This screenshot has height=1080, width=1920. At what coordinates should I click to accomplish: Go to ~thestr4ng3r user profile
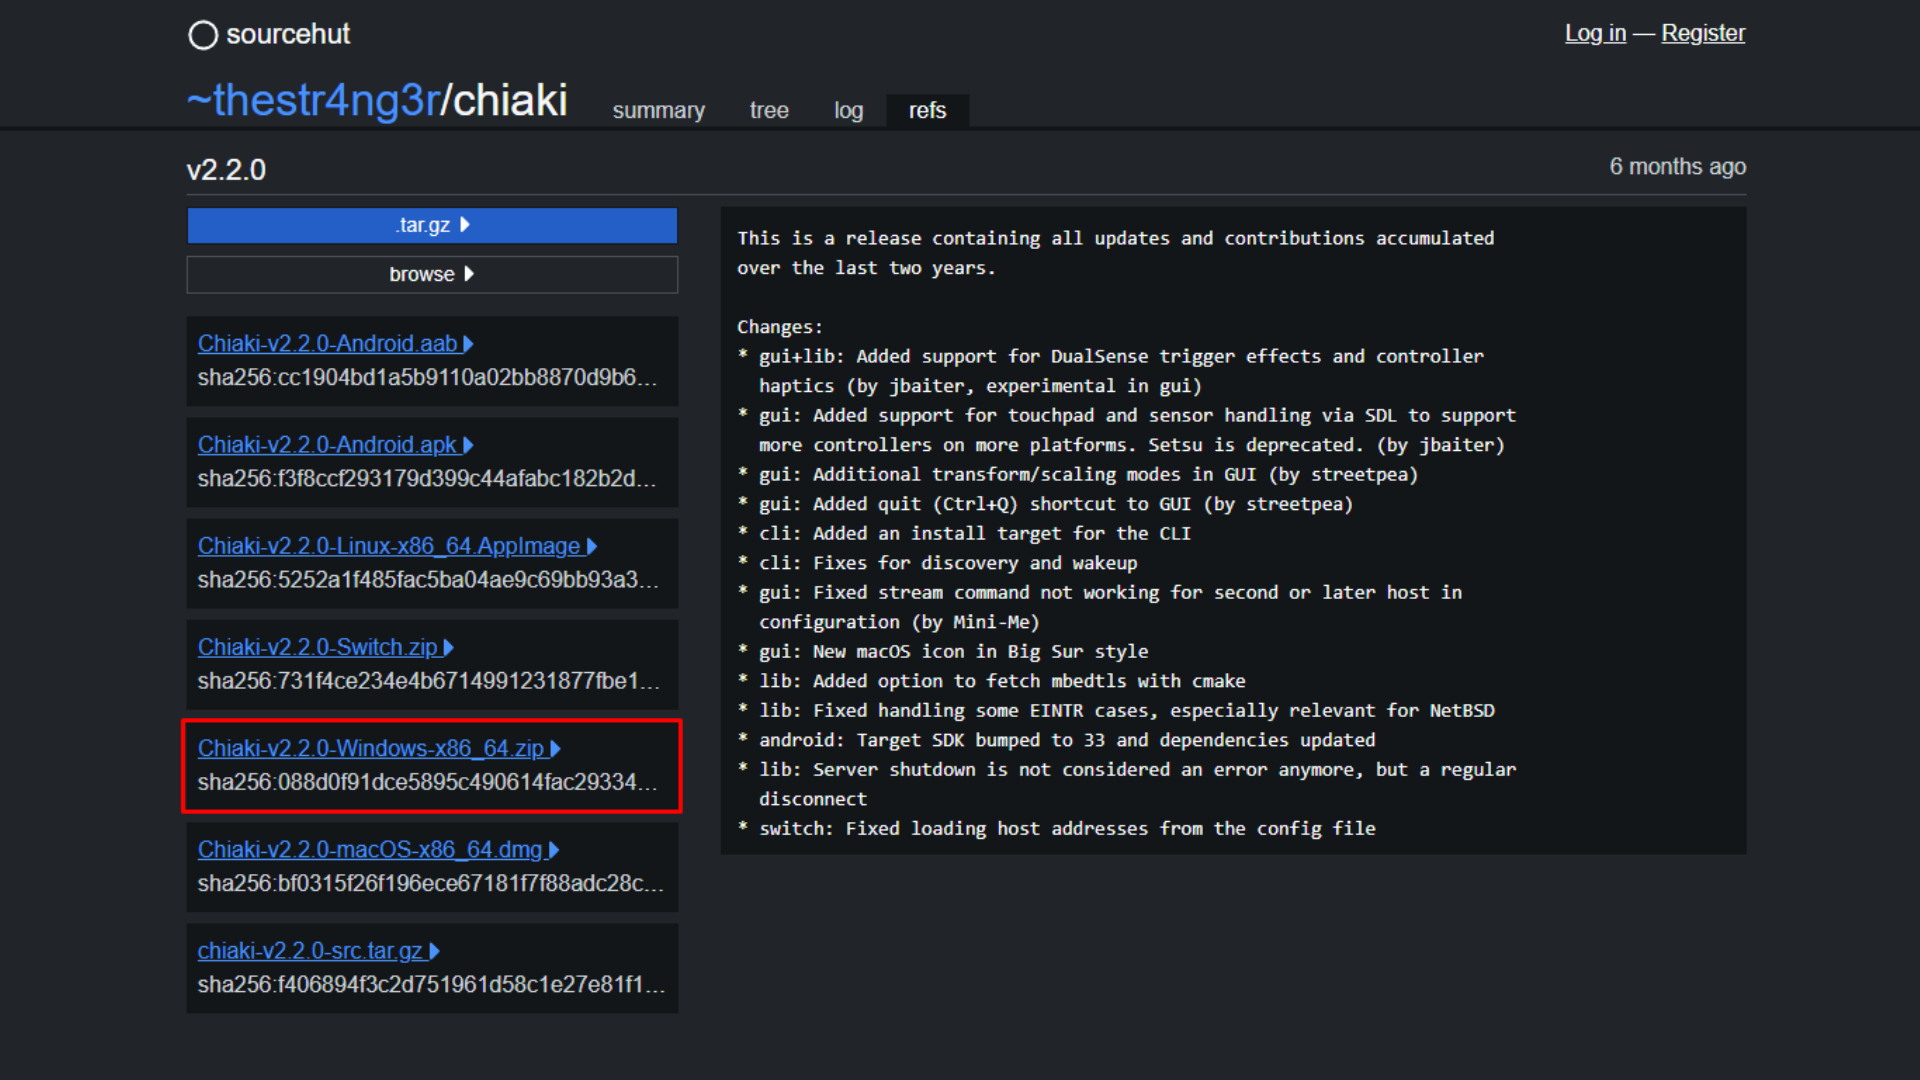(313, 100)
